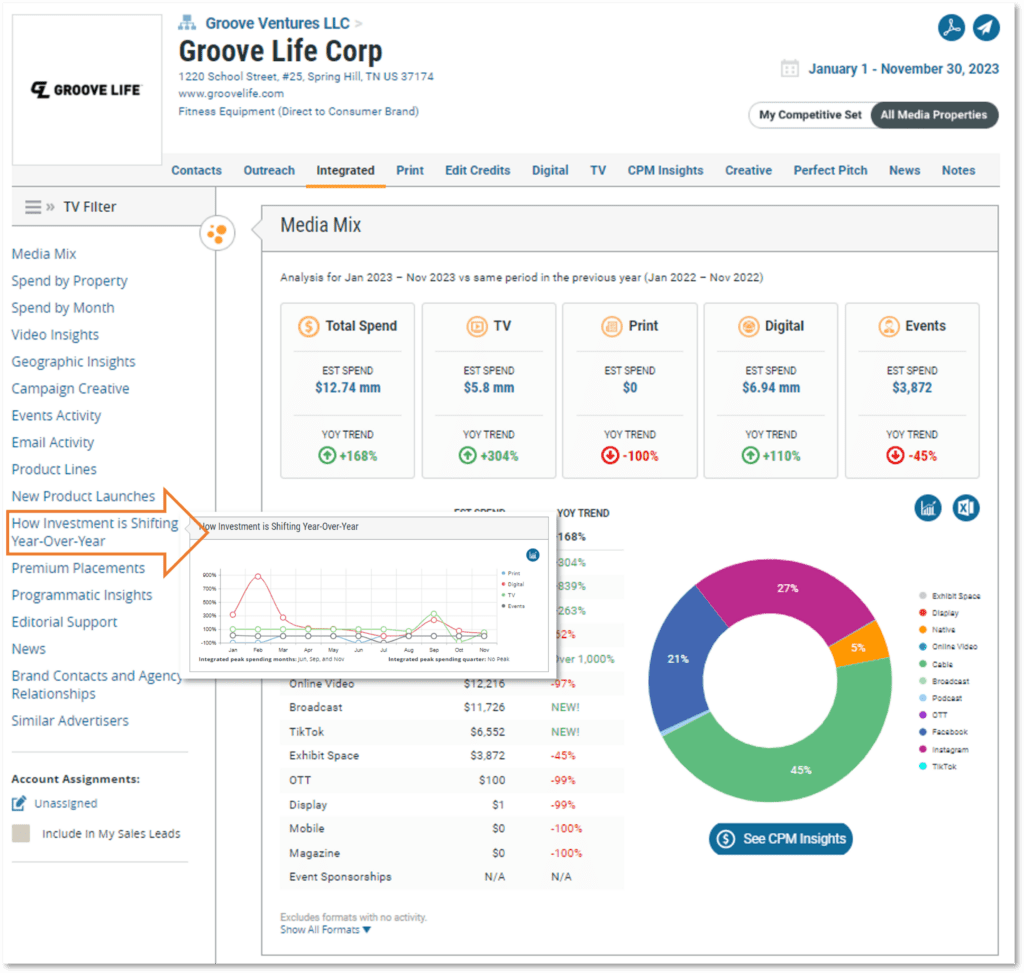Click the Native legend swatch

923,630
